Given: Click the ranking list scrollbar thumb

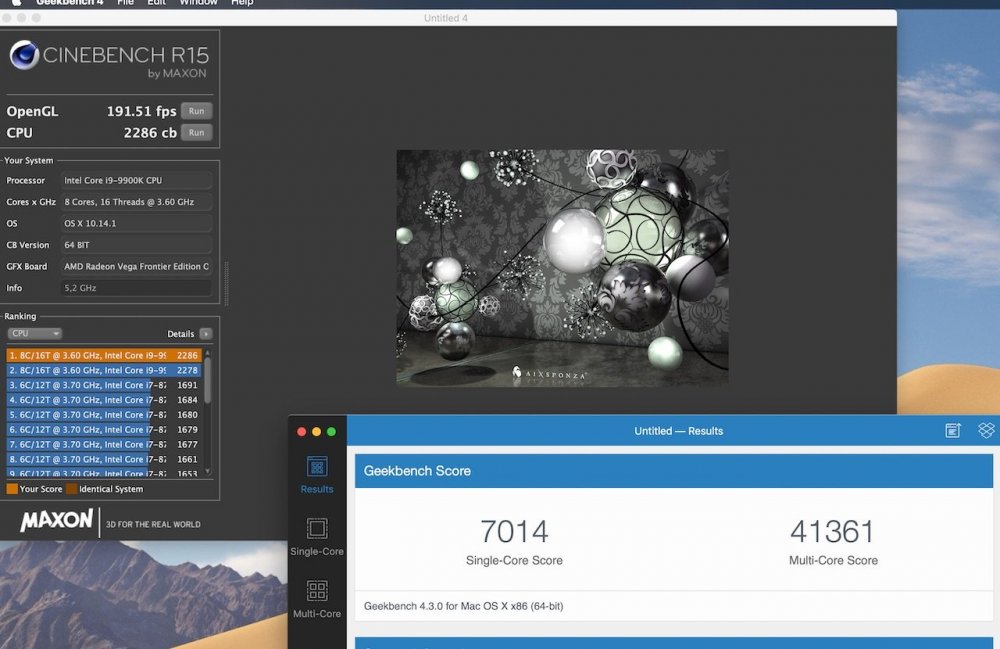Looking at the screenshot, I should point(207,380).
